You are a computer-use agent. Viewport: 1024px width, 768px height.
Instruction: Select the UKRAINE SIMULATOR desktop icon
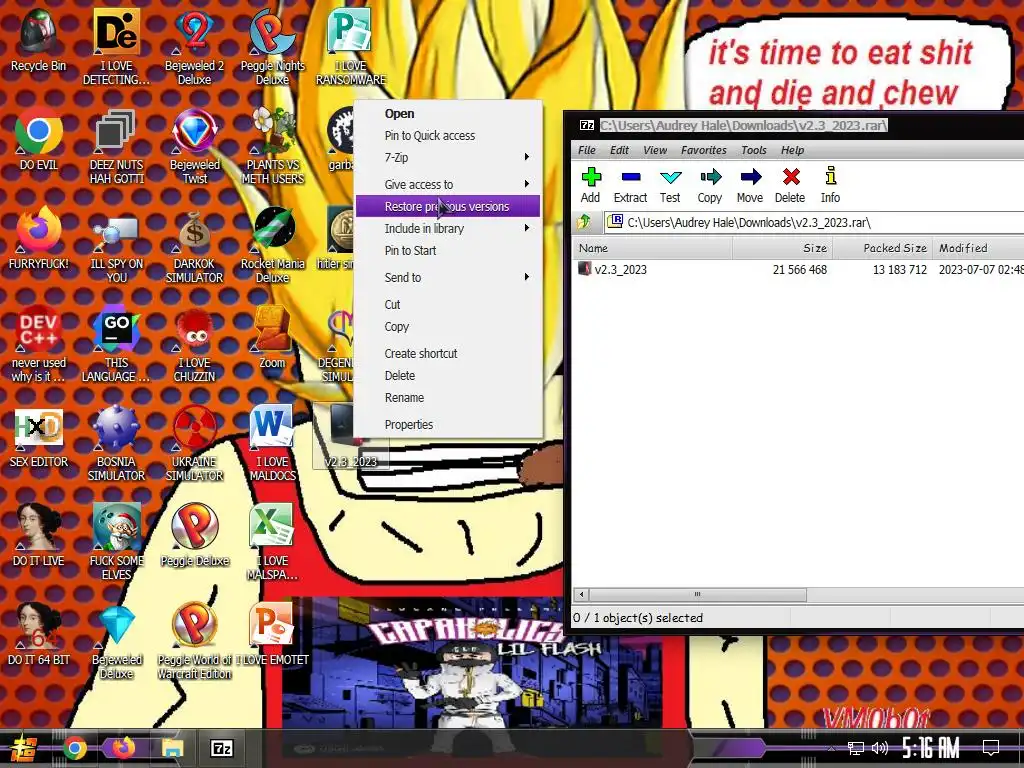[x=195, y=443]
